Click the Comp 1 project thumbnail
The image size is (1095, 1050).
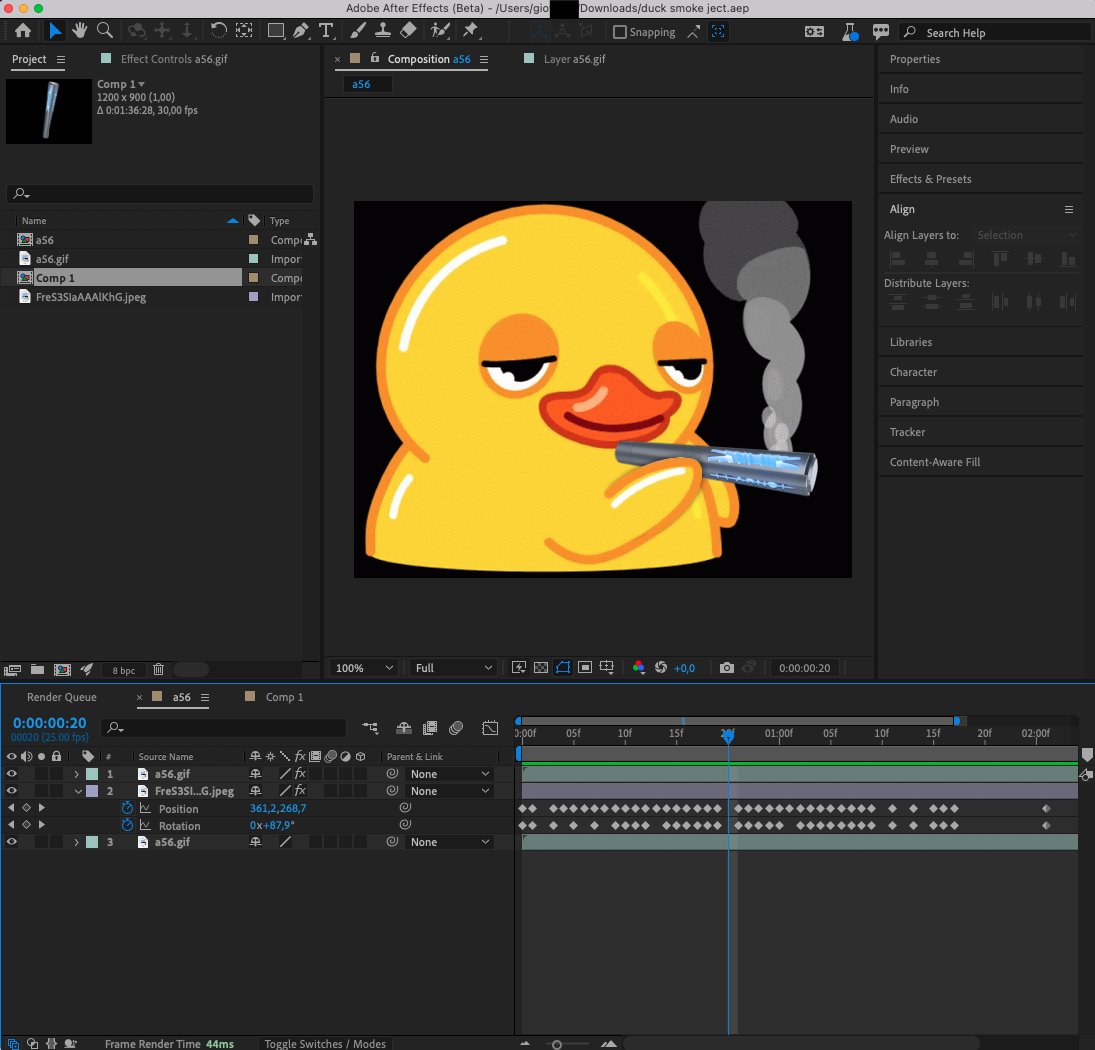(49, 111)
